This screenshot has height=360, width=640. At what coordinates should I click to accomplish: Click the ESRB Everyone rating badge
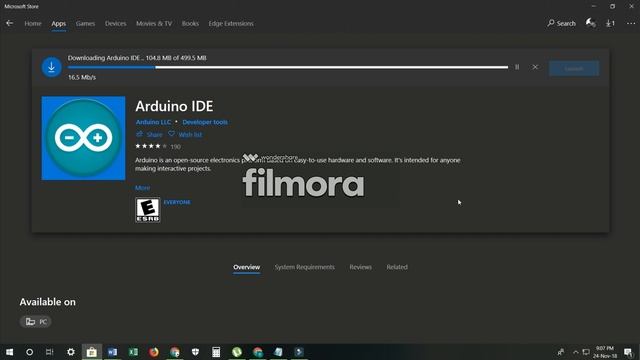[148, 210]
